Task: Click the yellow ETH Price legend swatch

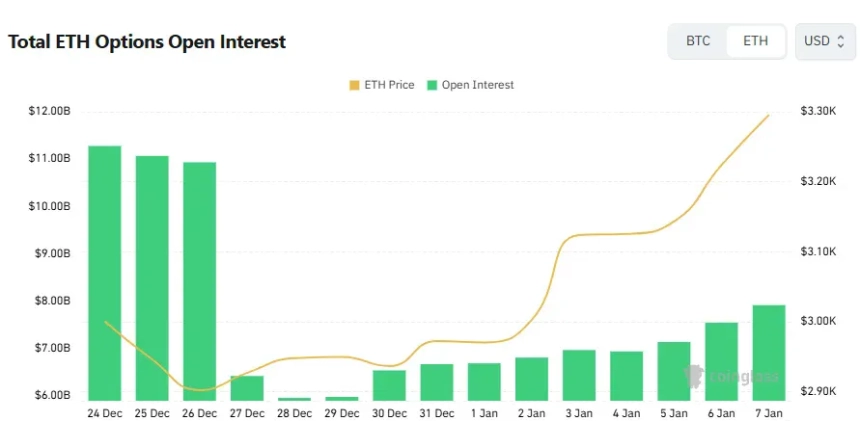Action: (x=354, y=85)
